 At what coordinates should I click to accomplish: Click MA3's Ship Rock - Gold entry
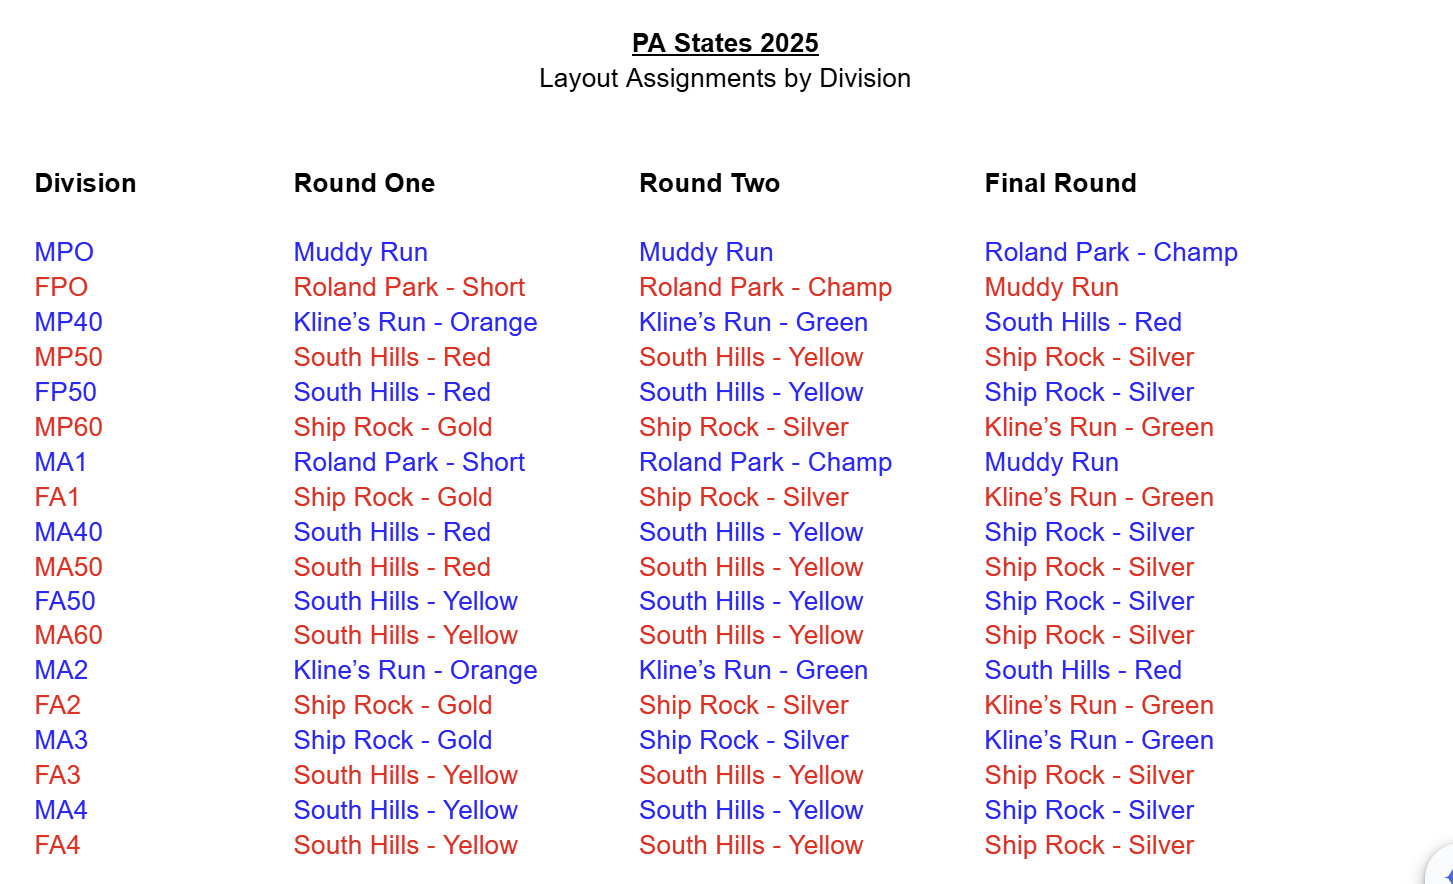pos(393,740)
